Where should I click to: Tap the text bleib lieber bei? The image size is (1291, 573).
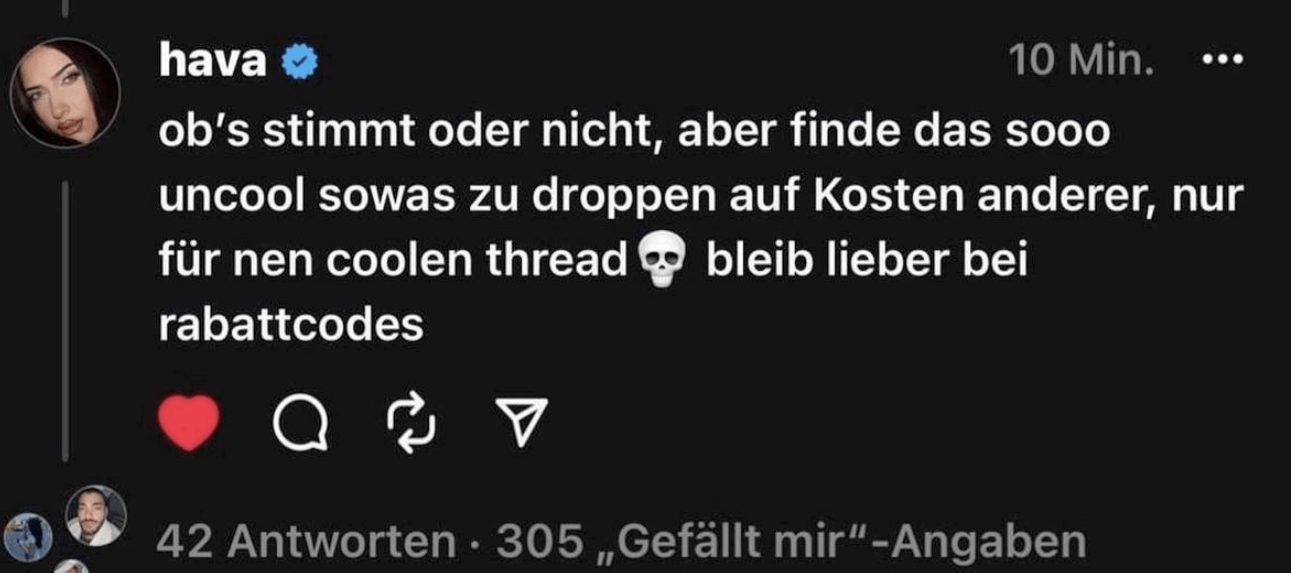(866, 262)
